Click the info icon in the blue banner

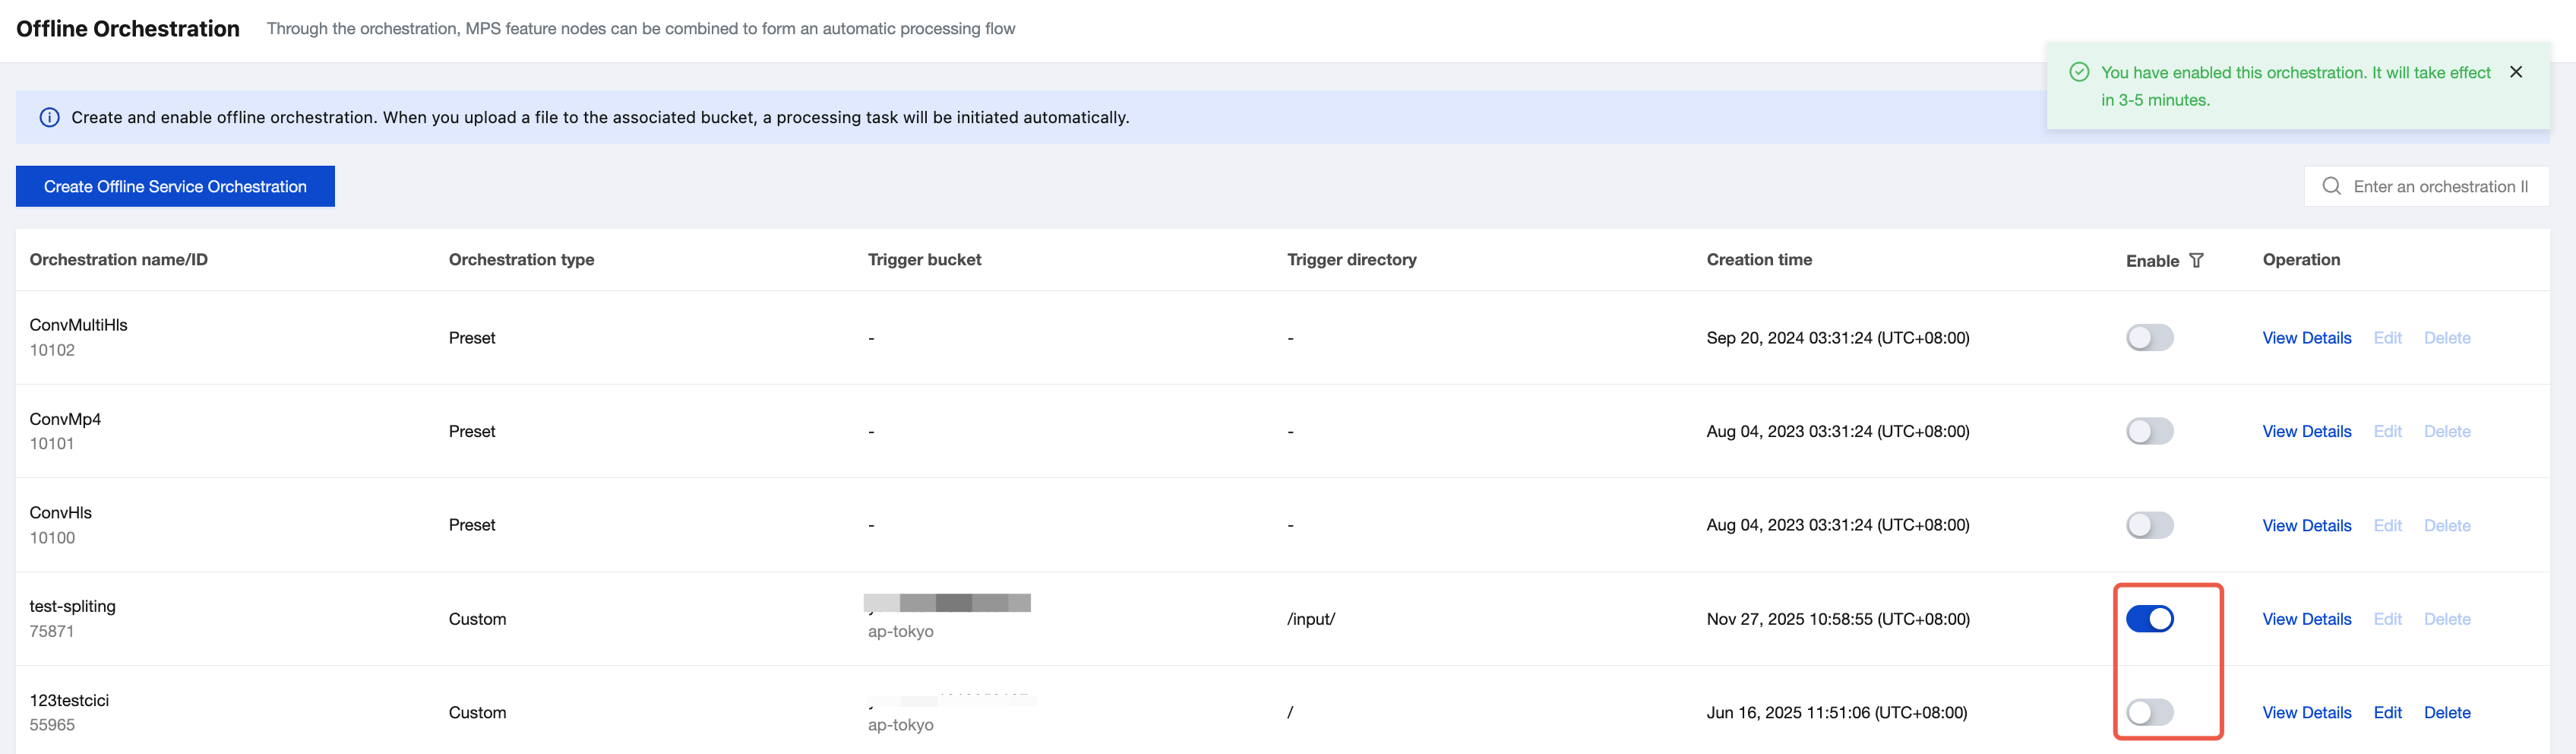pos(49,117)
